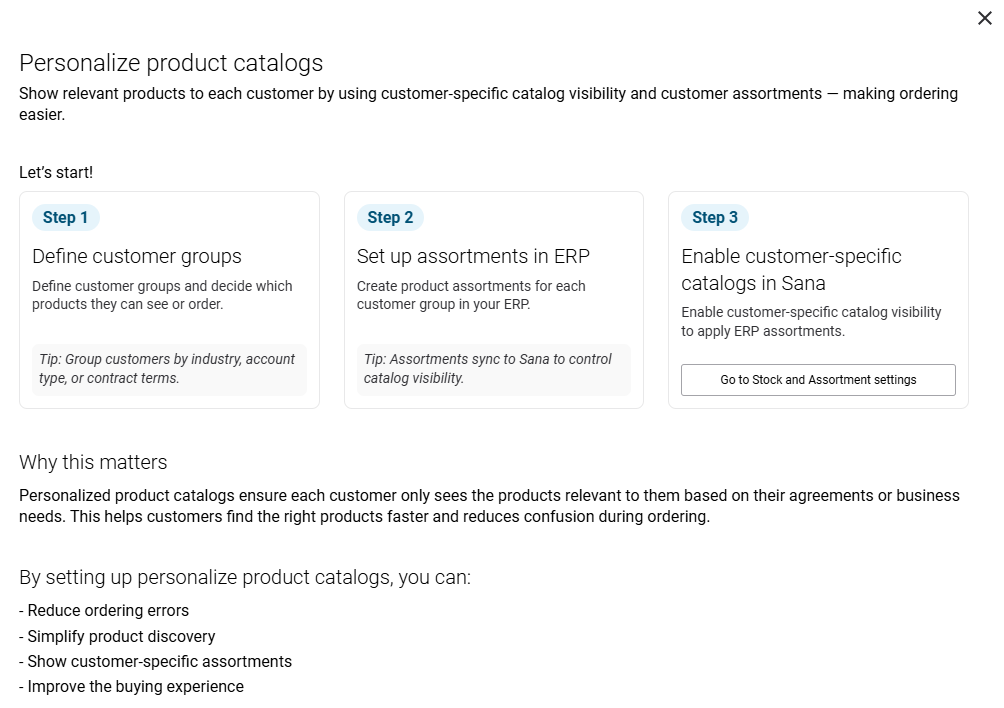Screen dimensions: 1004x708
Task: Click the Define customer groups heading
Action: tap(137, 256)
